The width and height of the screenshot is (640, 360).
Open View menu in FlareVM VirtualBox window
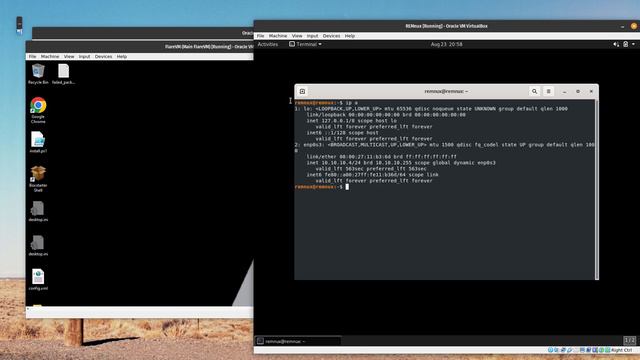click(69, 56)
